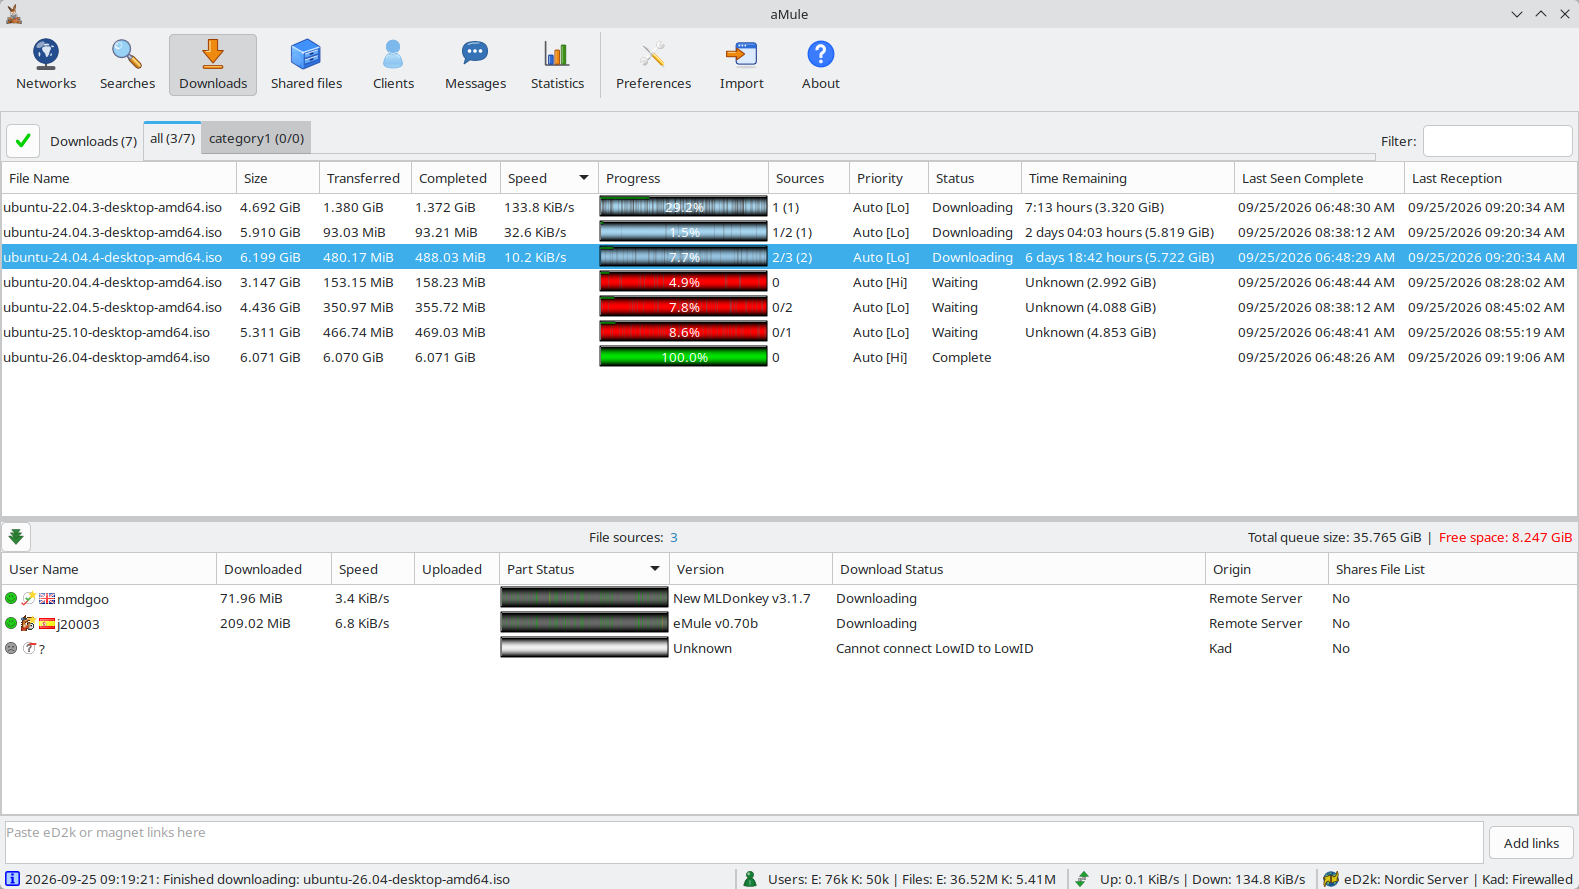Click the "Finished downloading" status bar message
Image resolution: width=1579 pixels, height=889 pixels.
coord(267,879)
